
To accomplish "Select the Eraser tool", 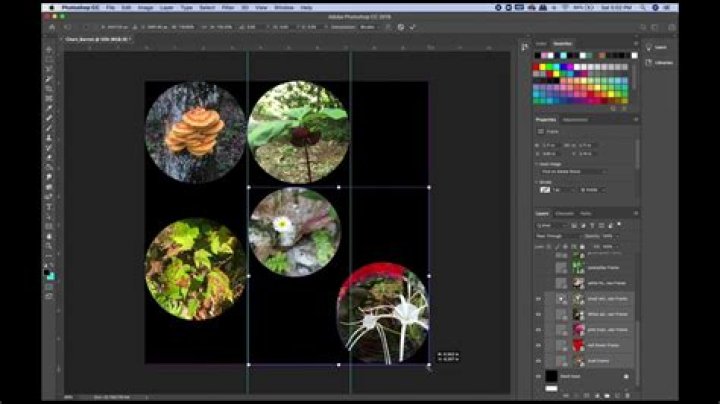I will point(49,157).
